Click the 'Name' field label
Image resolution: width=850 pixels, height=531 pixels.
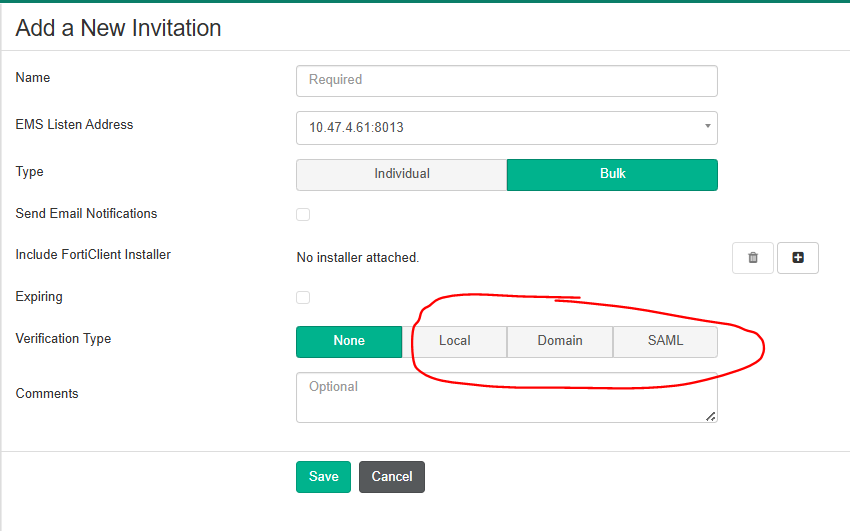(x=33, y=77)
